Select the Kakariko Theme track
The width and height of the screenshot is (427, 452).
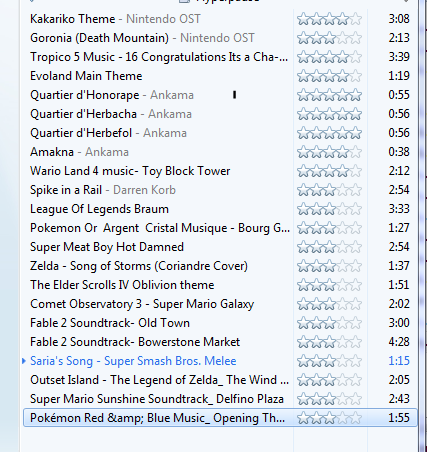tap(220, 19)
